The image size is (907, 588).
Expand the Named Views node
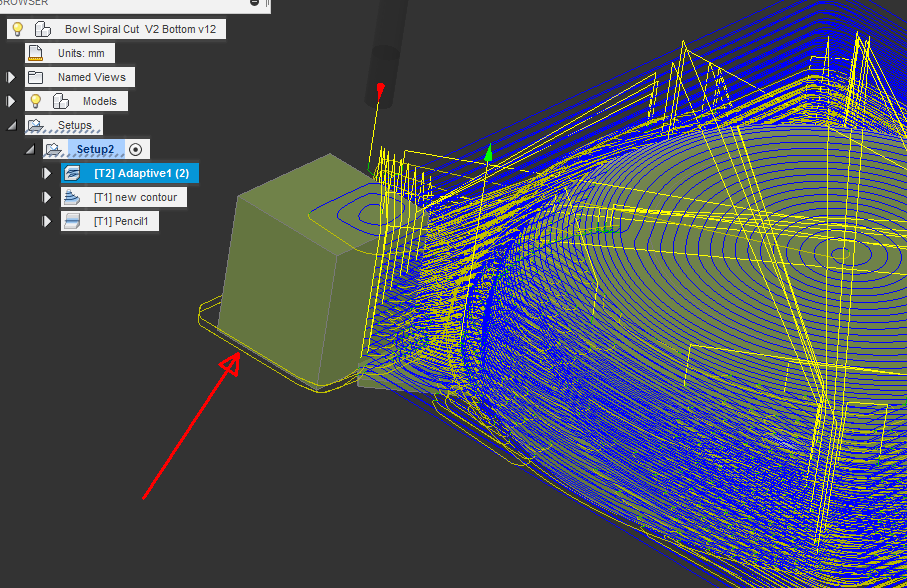(x=9, y=76)
